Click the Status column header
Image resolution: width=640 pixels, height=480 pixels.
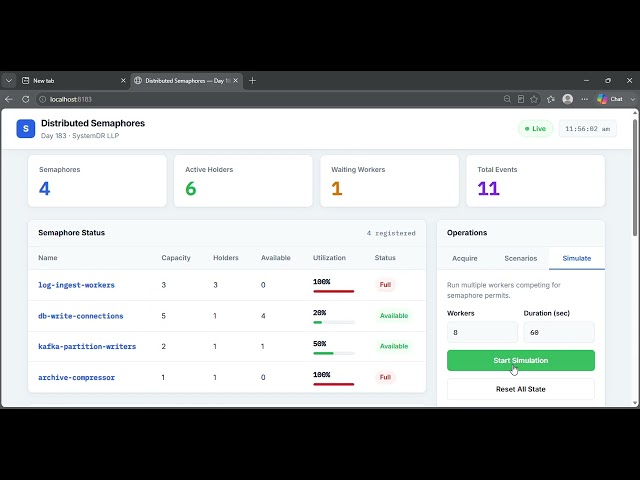click(385, 258)
